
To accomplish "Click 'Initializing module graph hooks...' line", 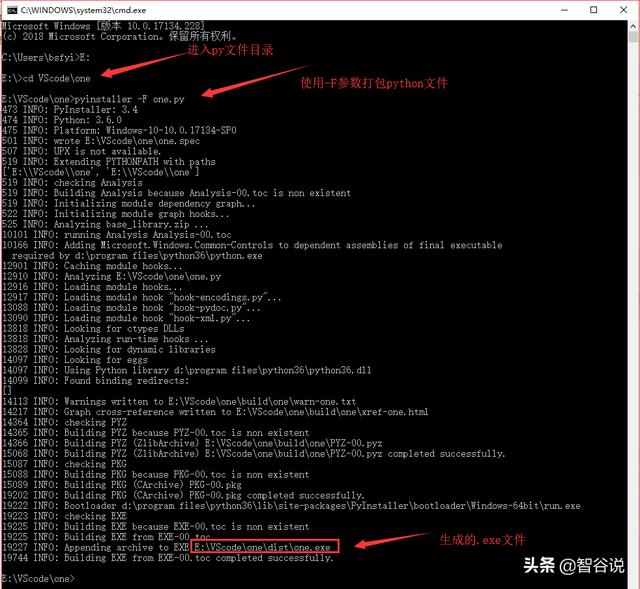I will (116, 214).
